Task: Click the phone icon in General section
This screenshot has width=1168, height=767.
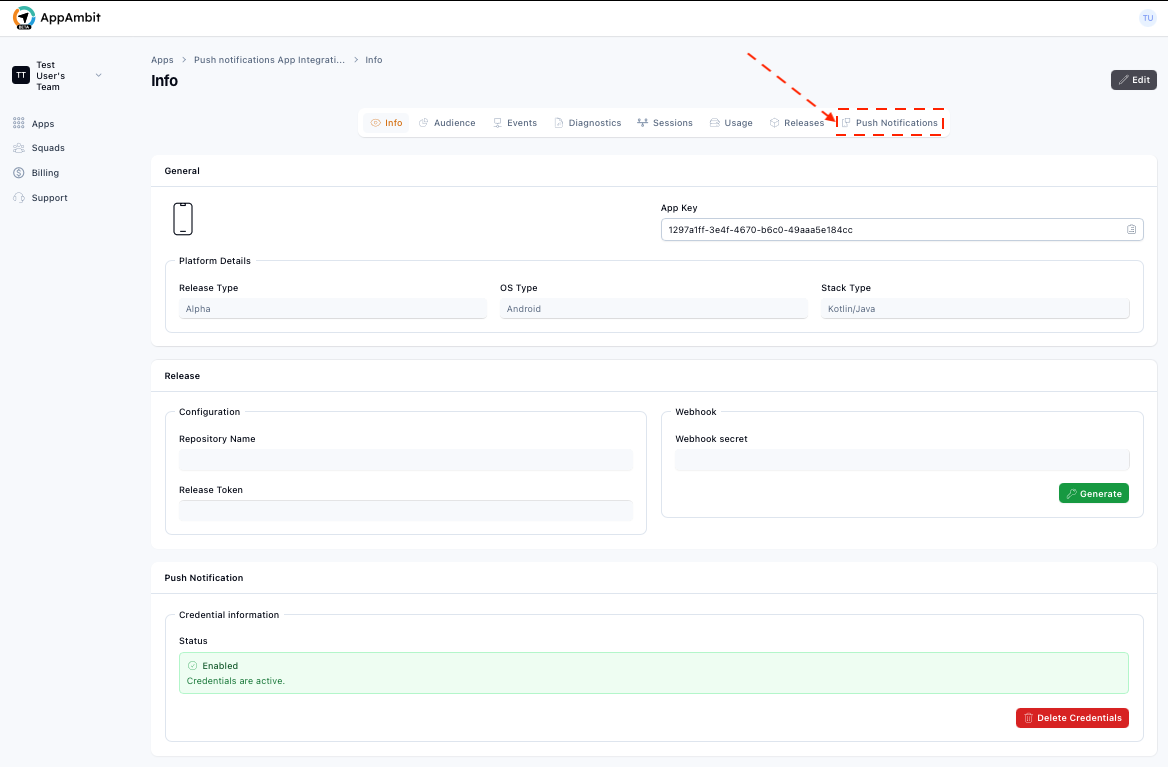Action: pyautogui.click(x=183, y=218)
